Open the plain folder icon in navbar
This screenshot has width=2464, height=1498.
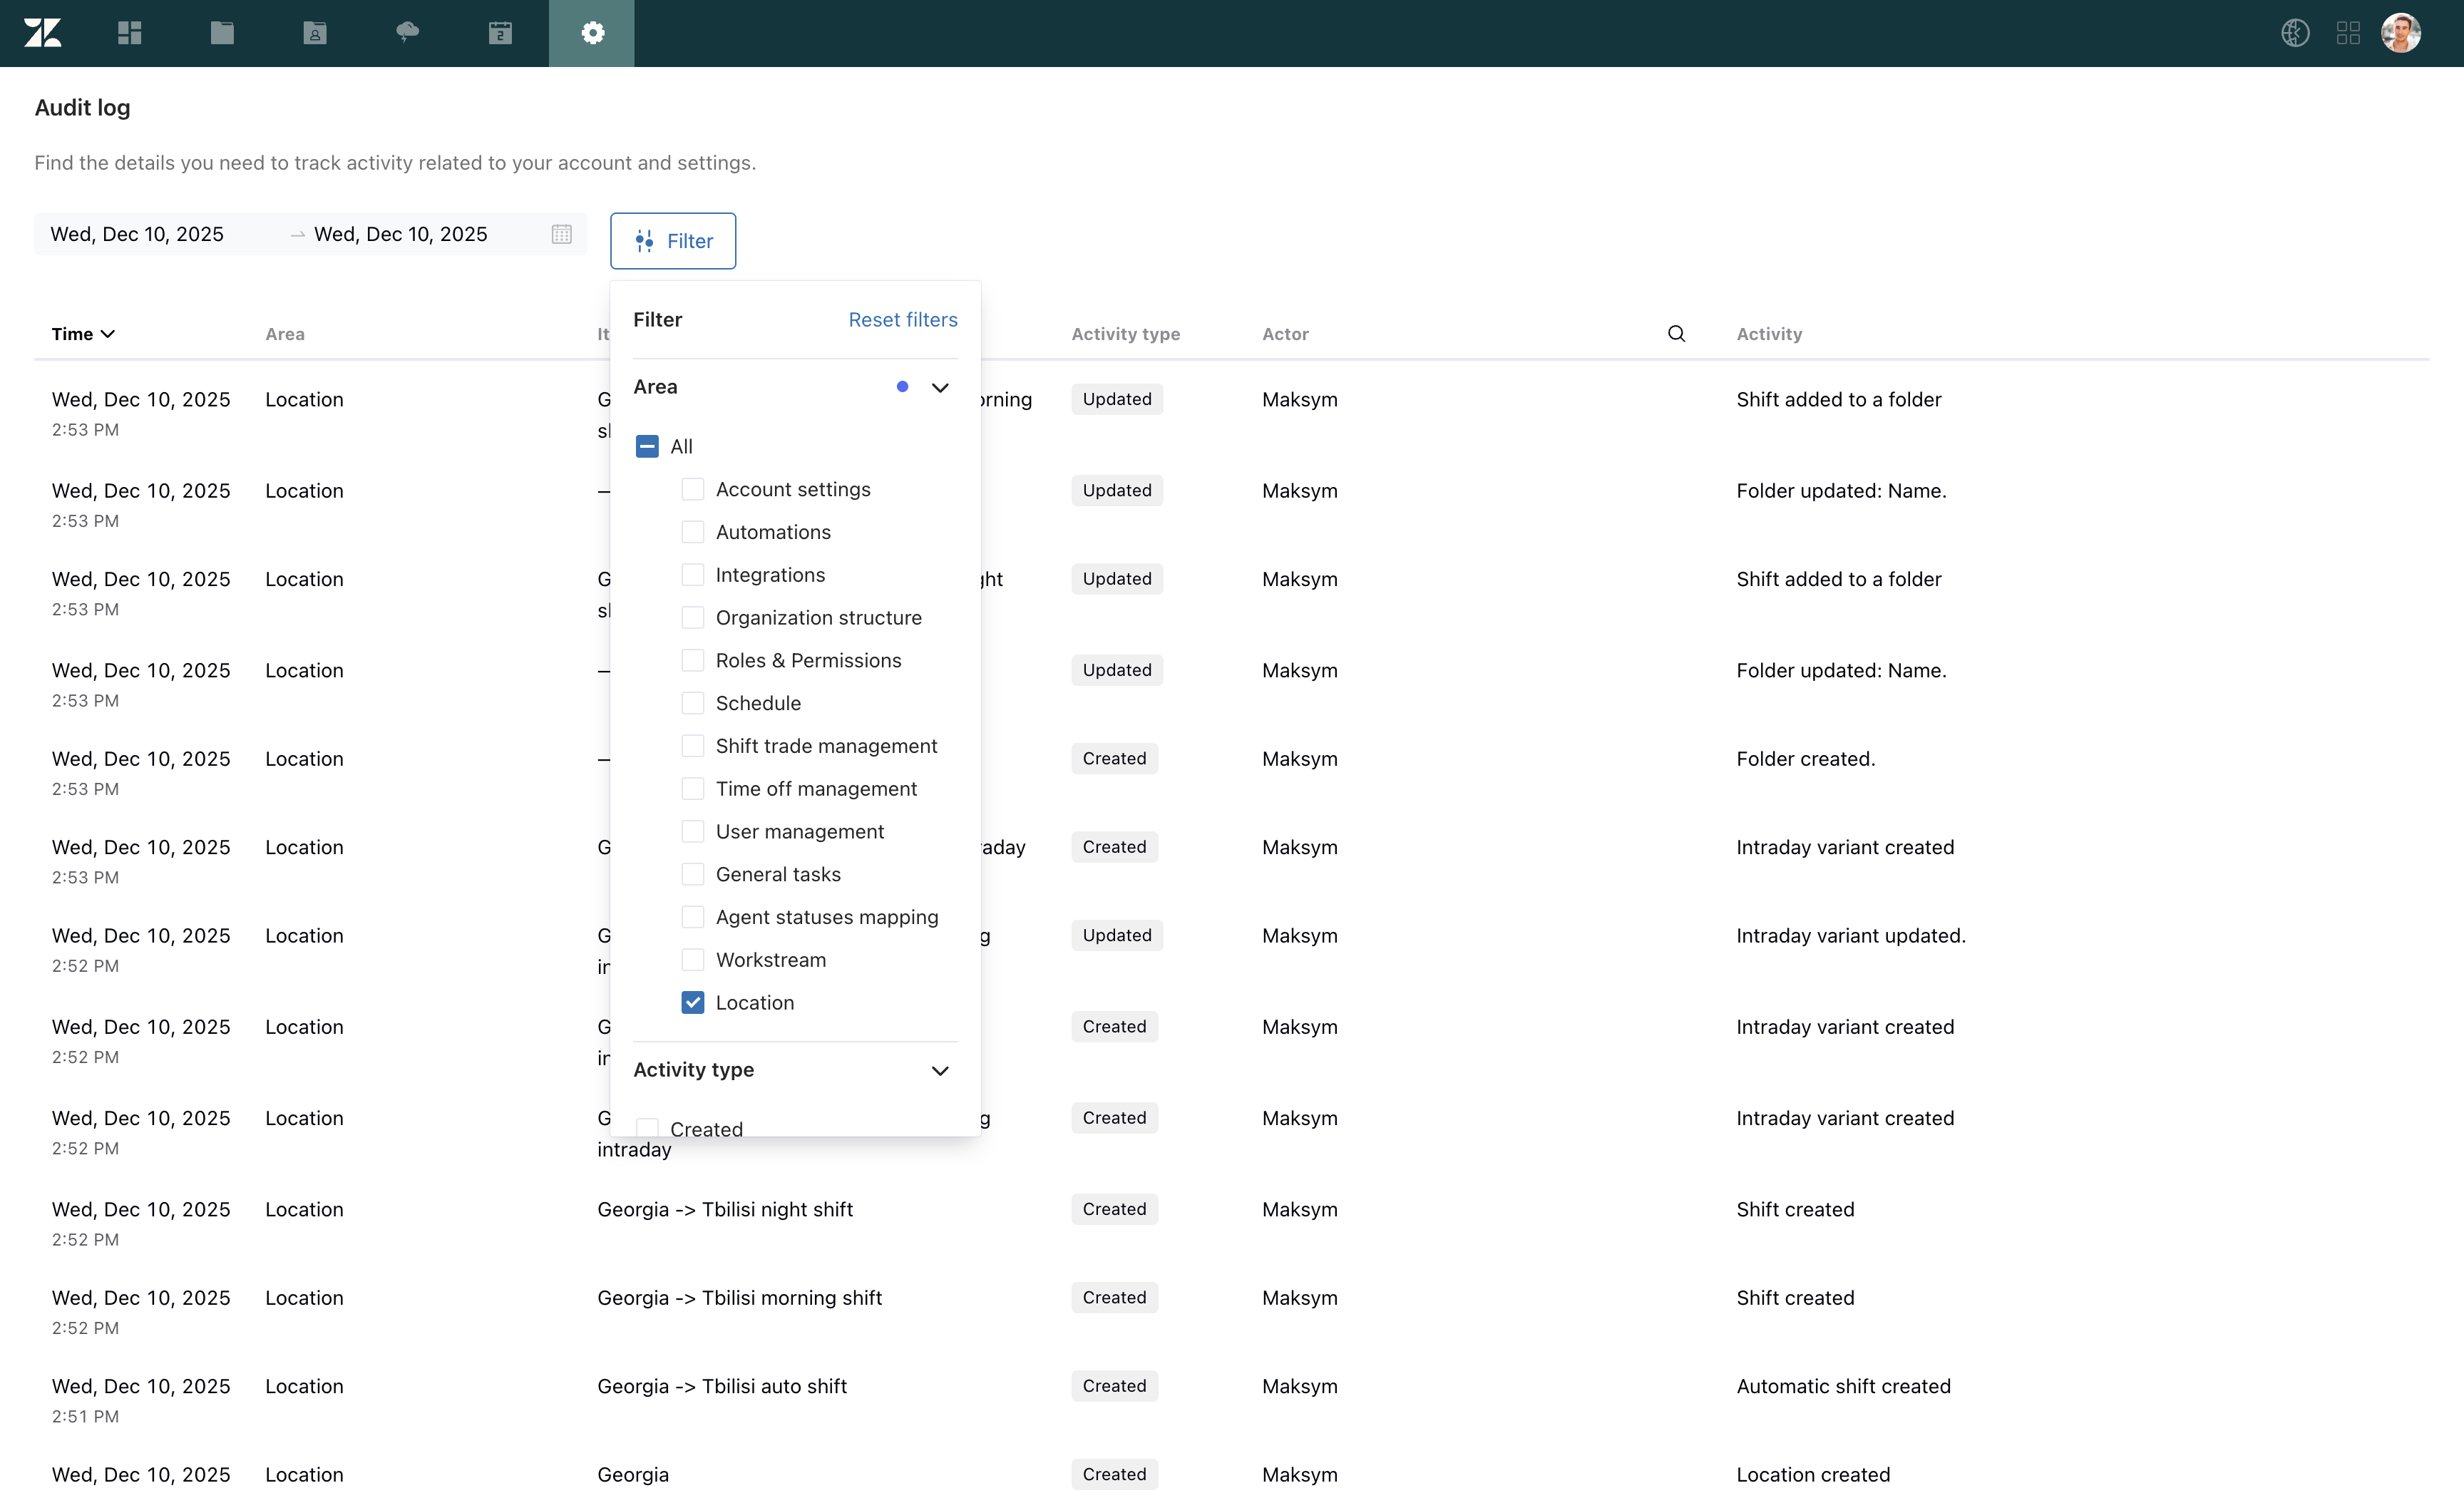tap(222, 33)
